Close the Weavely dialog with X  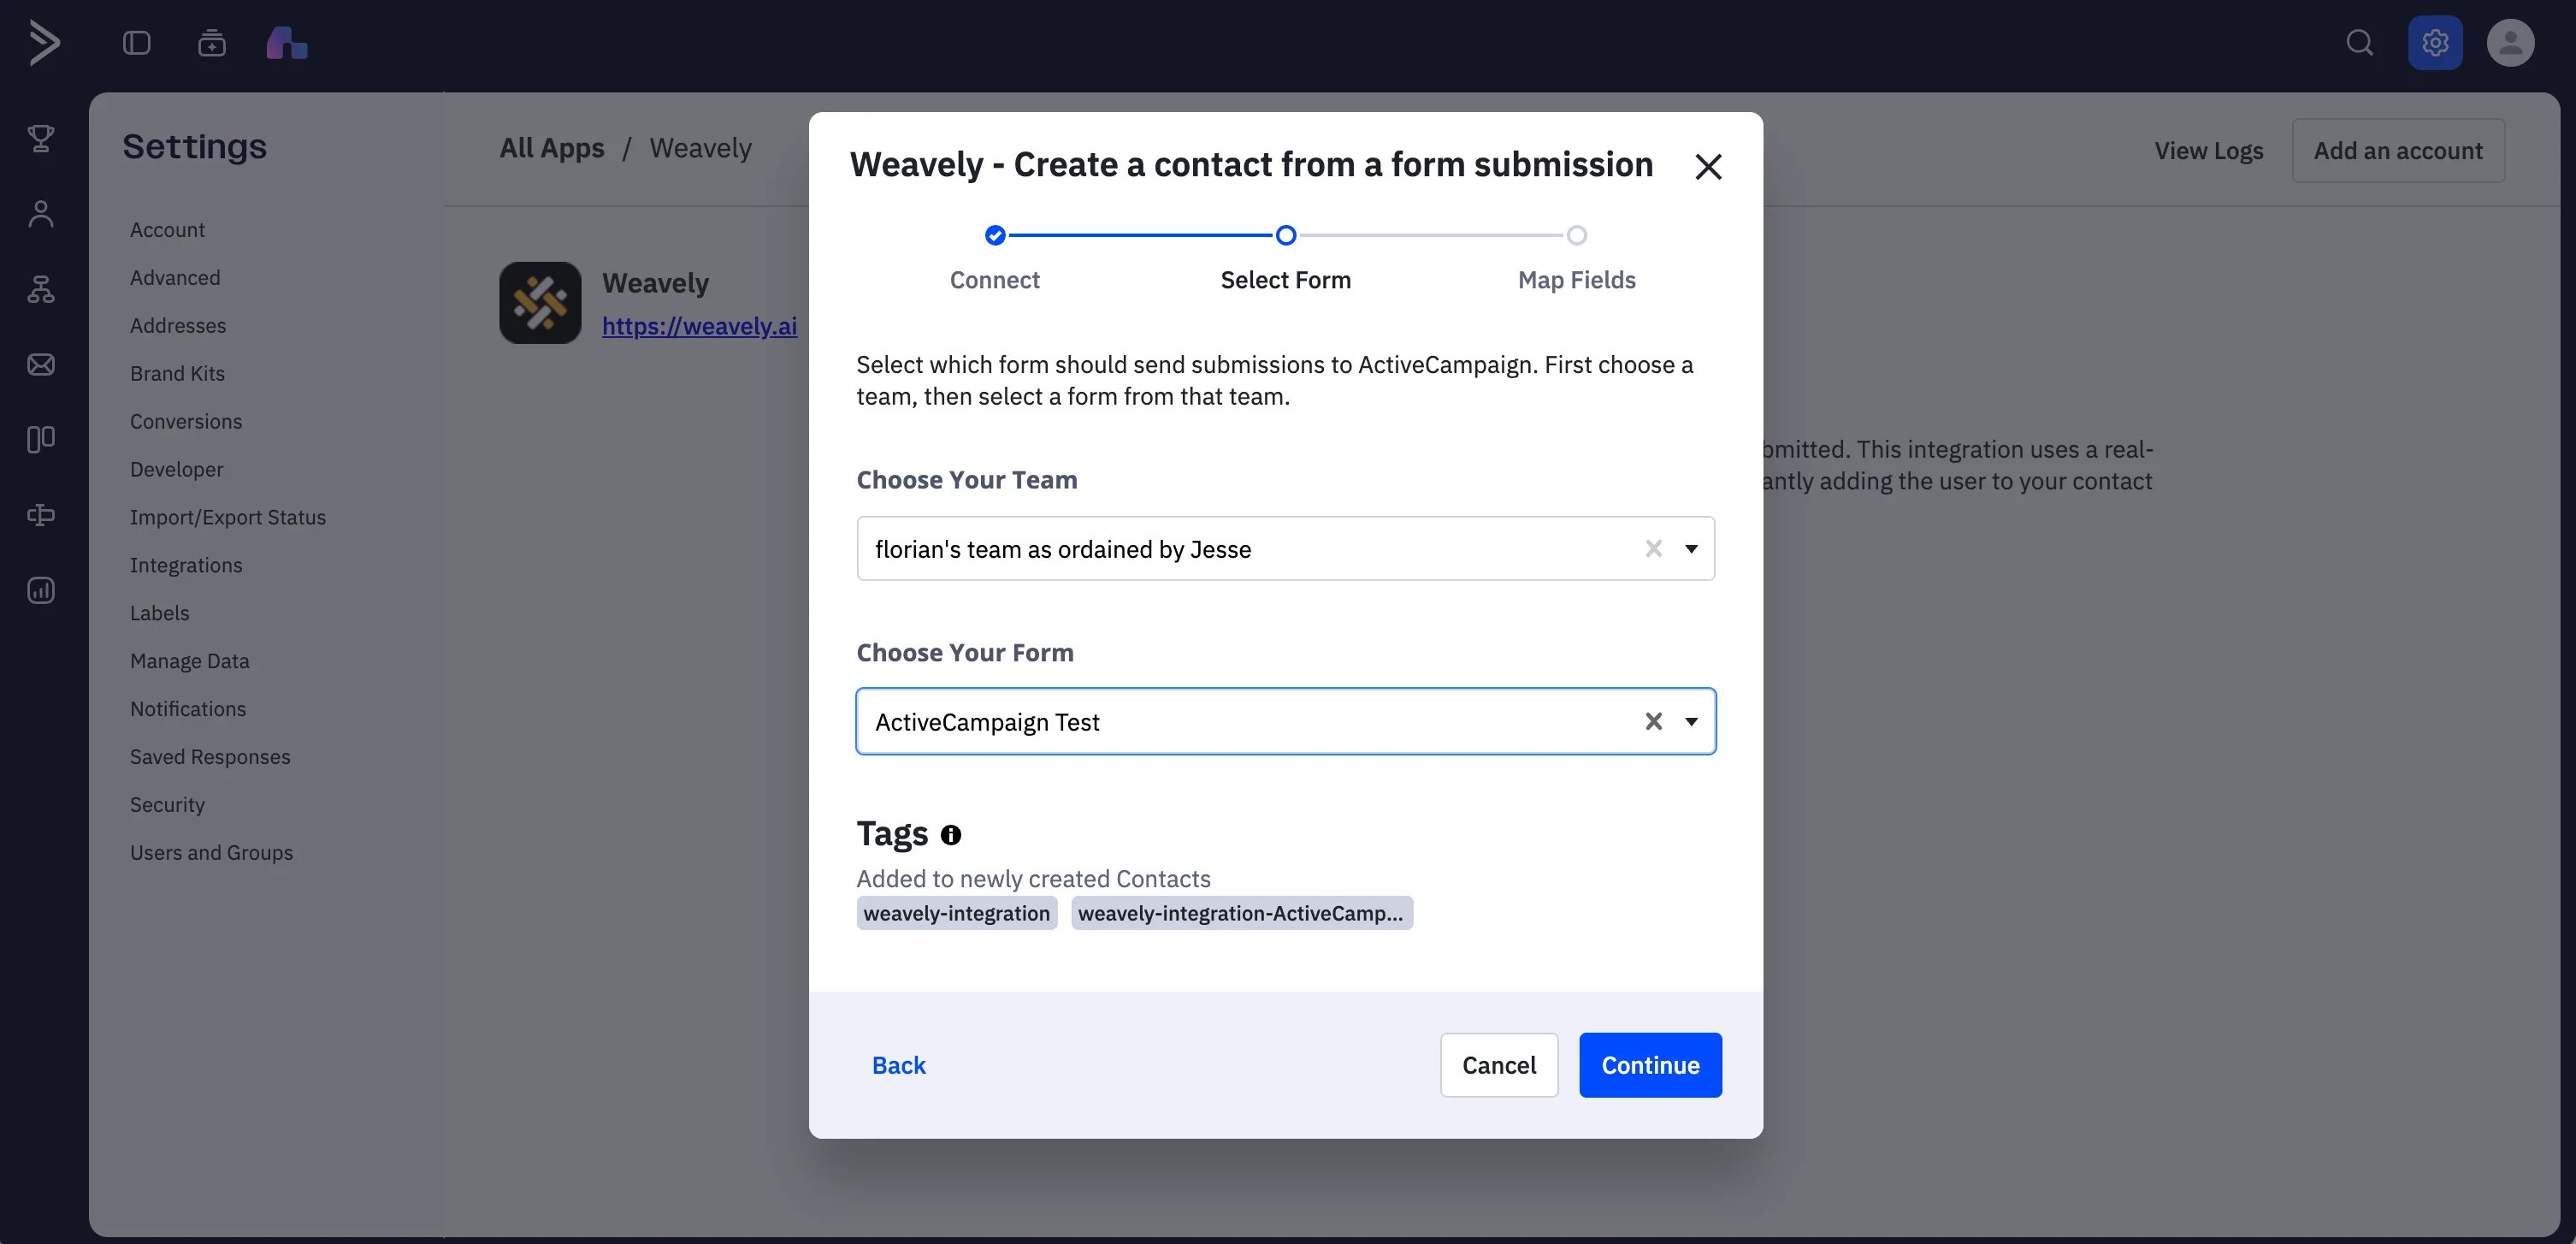point(1708,166)
